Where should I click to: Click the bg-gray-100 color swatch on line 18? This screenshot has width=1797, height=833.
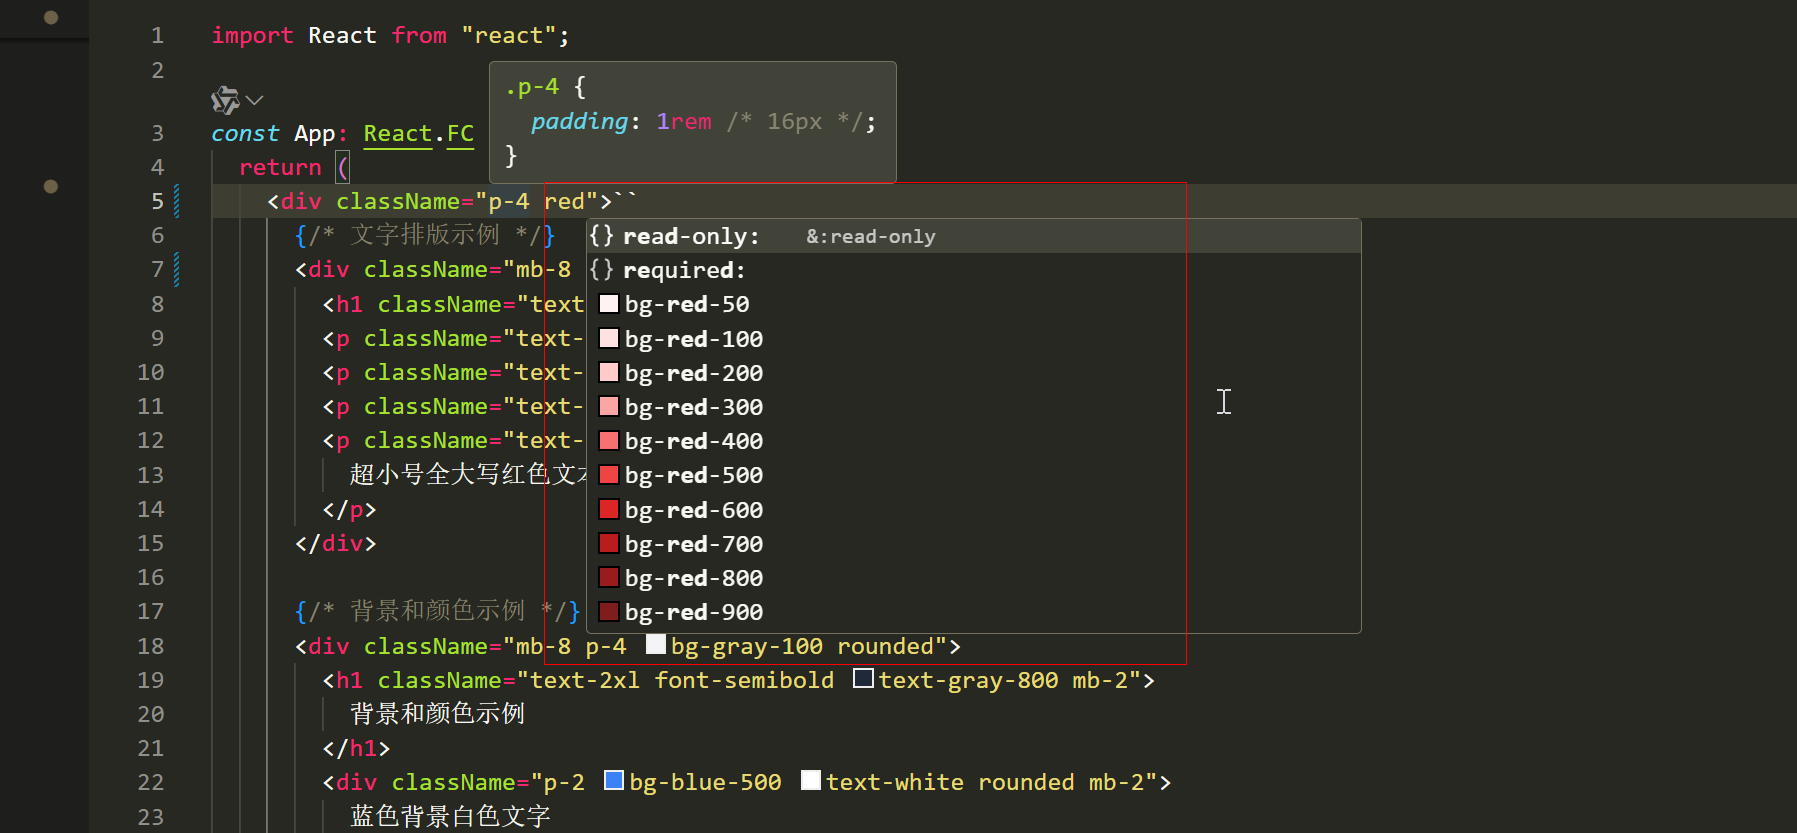[x=656, y=645]
